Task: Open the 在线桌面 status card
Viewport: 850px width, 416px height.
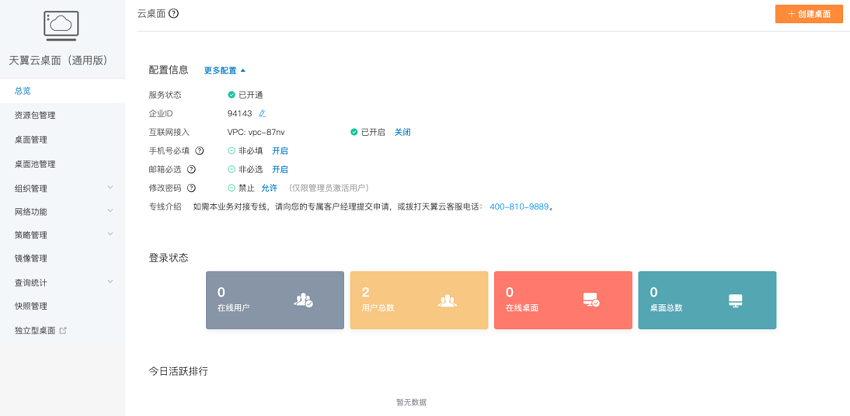Action: [563, 300]
